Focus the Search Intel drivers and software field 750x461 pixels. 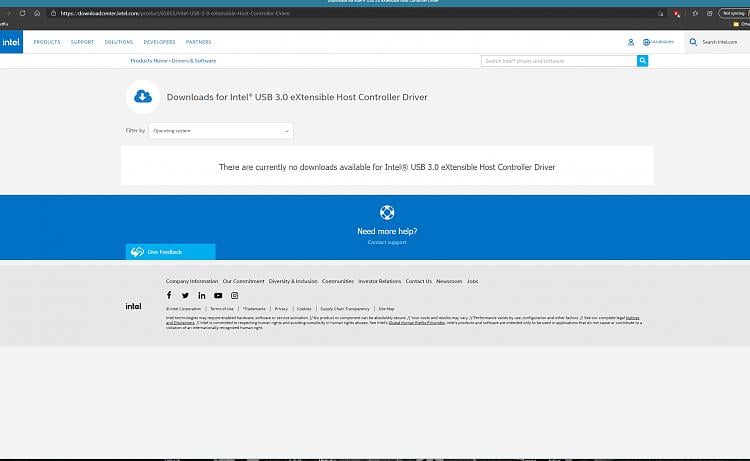(x=559, y=61)
